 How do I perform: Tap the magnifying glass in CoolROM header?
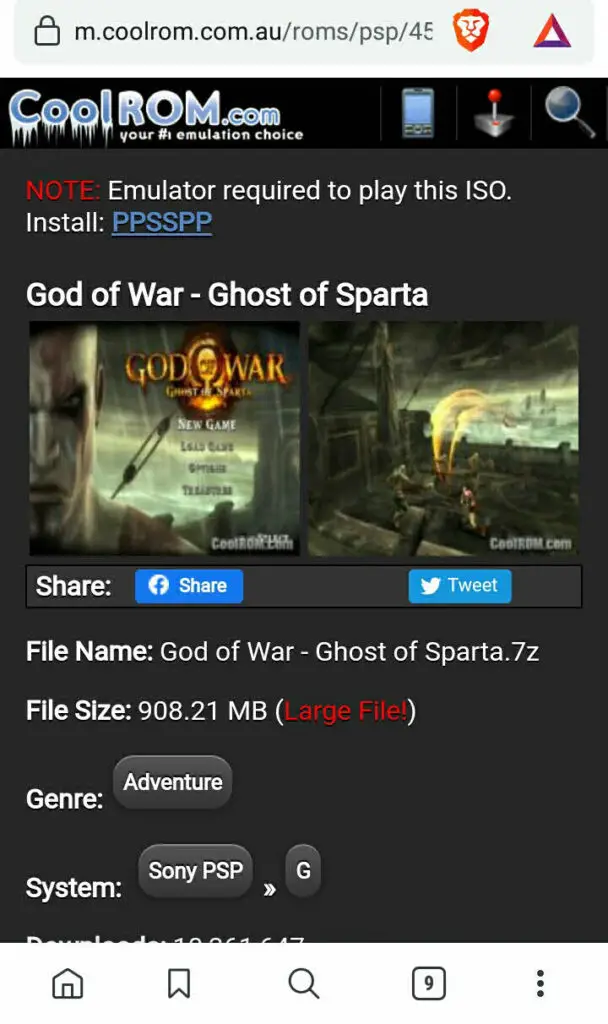569,113
